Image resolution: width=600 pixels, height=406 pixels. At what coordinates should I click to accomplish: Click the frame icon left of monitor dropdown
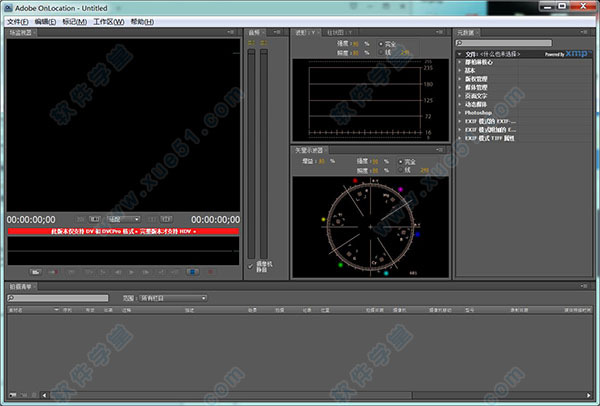coord(94,219)
